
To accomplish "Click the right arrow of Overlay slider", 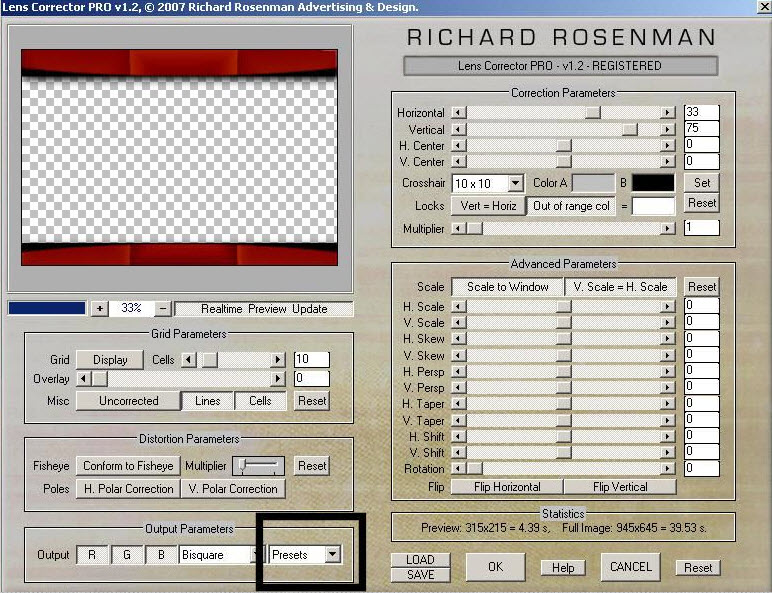I will (x=278, y=379).
